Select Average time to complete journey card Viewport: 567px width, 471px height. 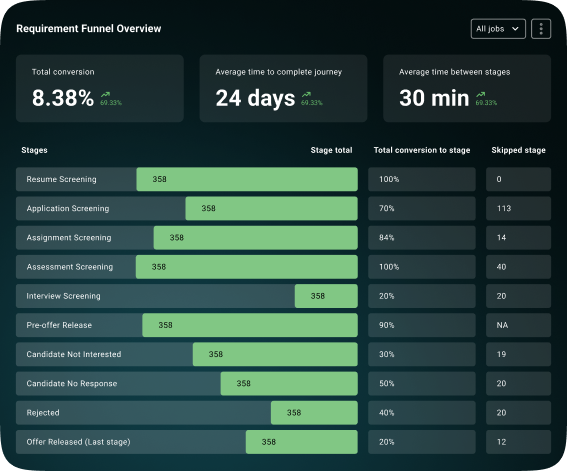(284, 88)
